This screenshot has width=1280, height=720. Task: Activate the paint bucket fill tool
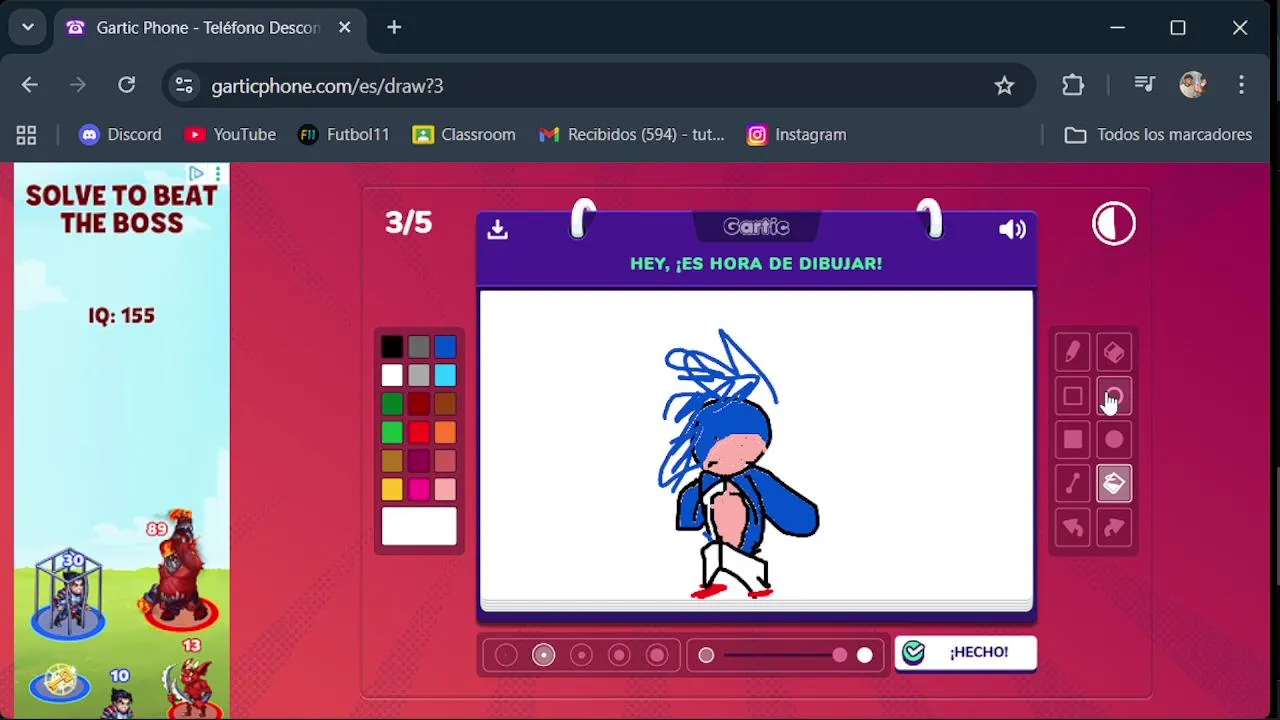(1114, 484)
